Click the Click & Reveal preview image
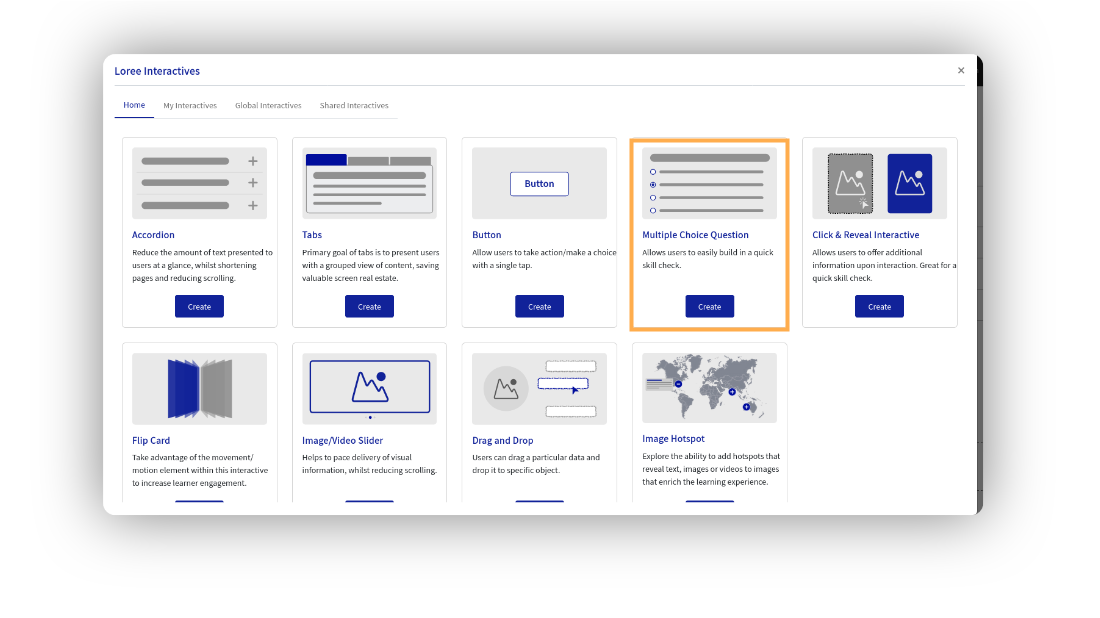 click(879, 183)
